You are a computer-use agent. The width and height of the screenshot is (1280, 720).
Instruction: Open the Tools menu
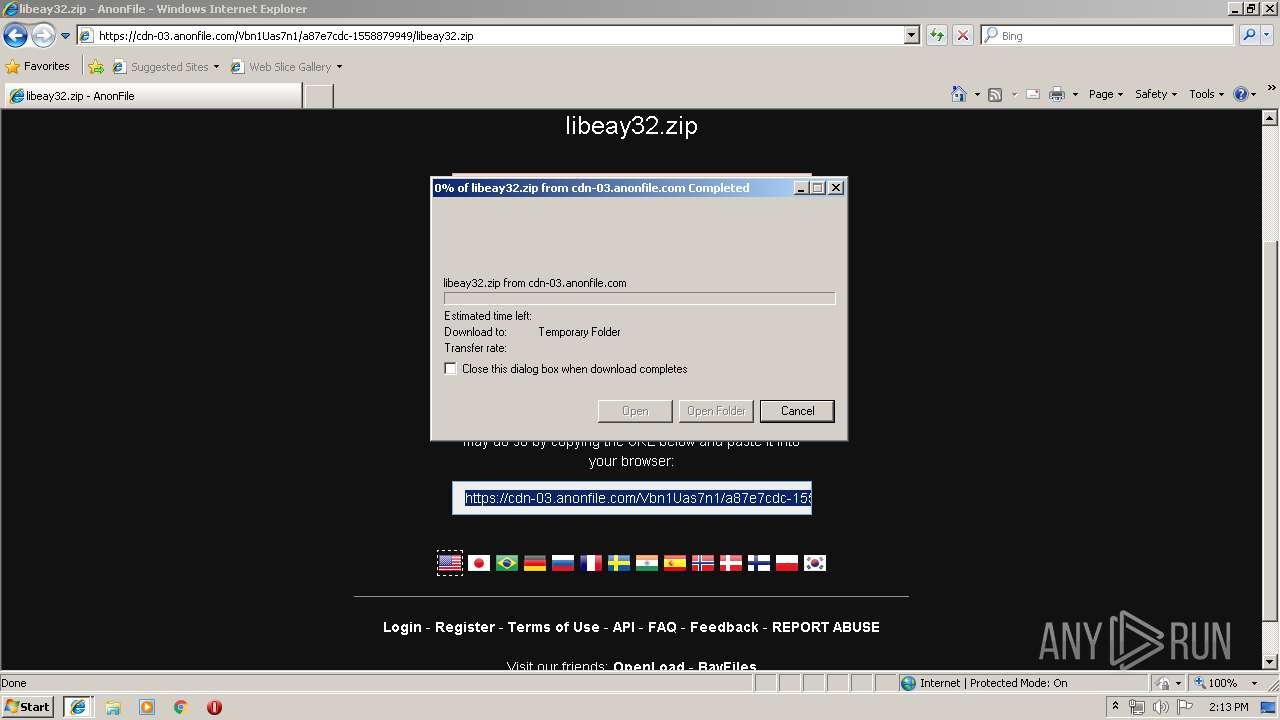[1206, 94]
